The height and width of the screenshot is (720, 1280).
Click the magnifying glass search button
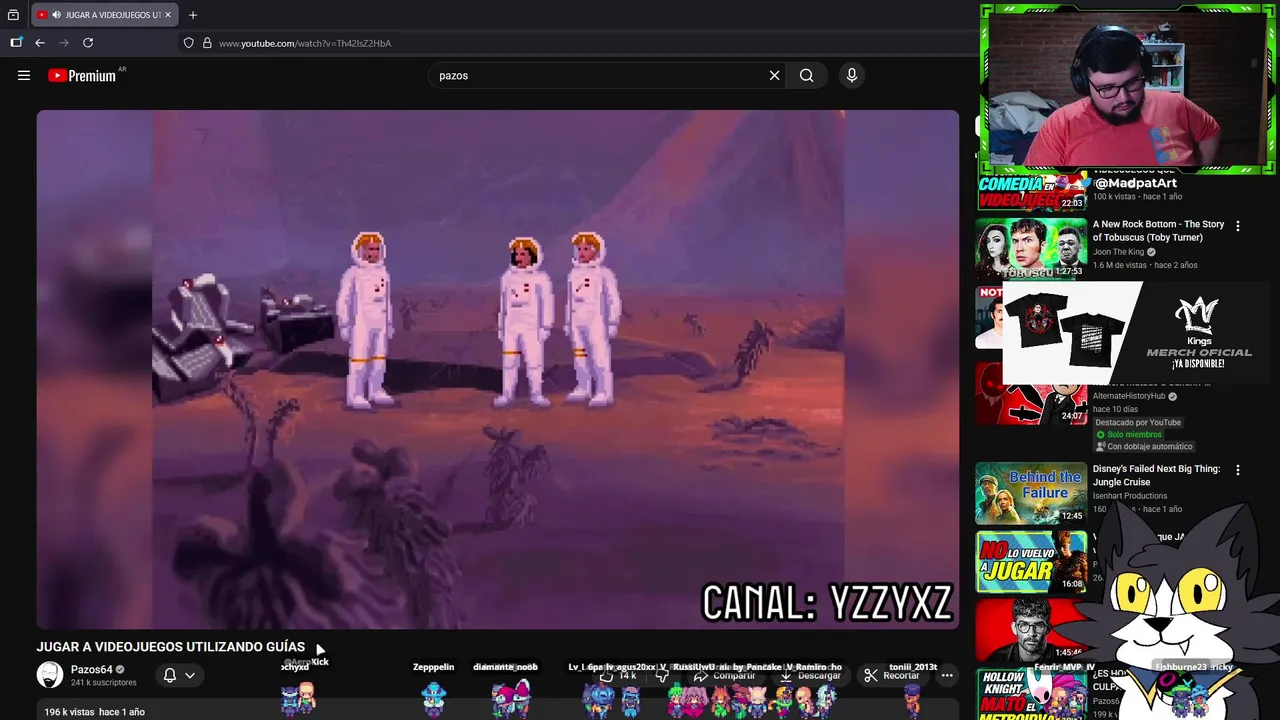click(807, 75)
